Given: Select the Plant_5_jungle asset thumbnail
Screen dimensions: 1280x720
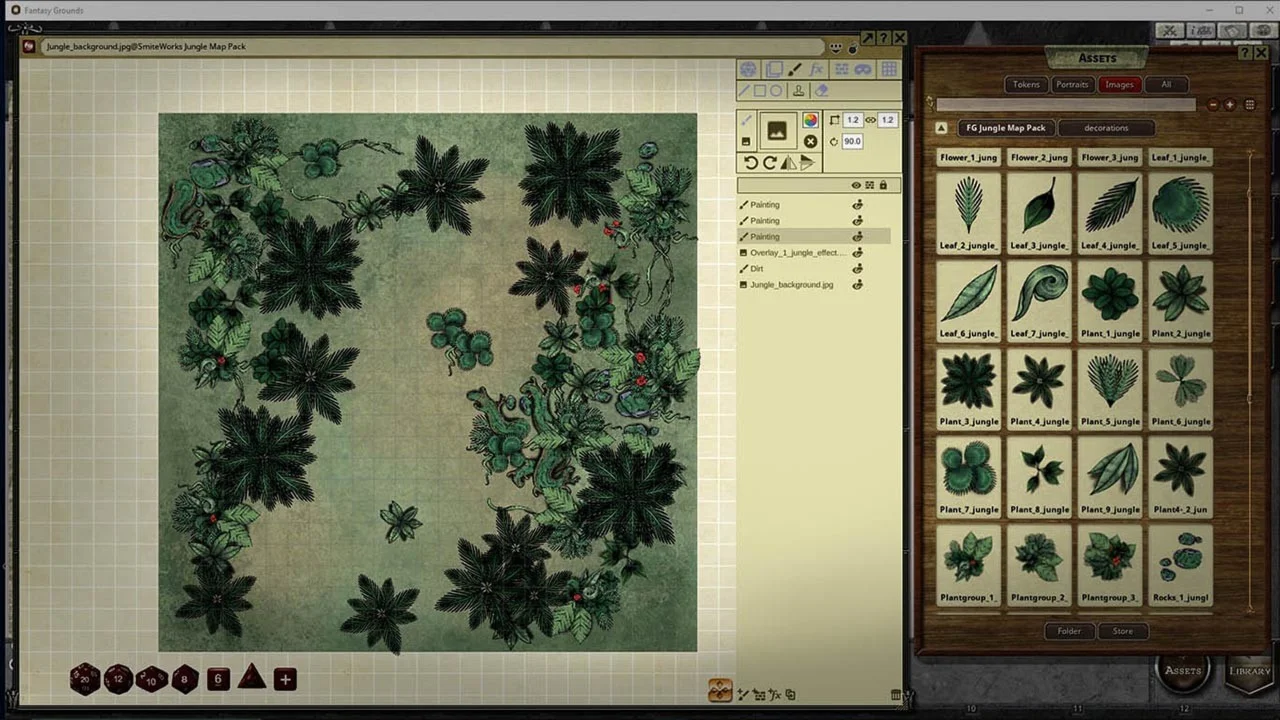Looking at the screenshot, I should (1110, 387).
